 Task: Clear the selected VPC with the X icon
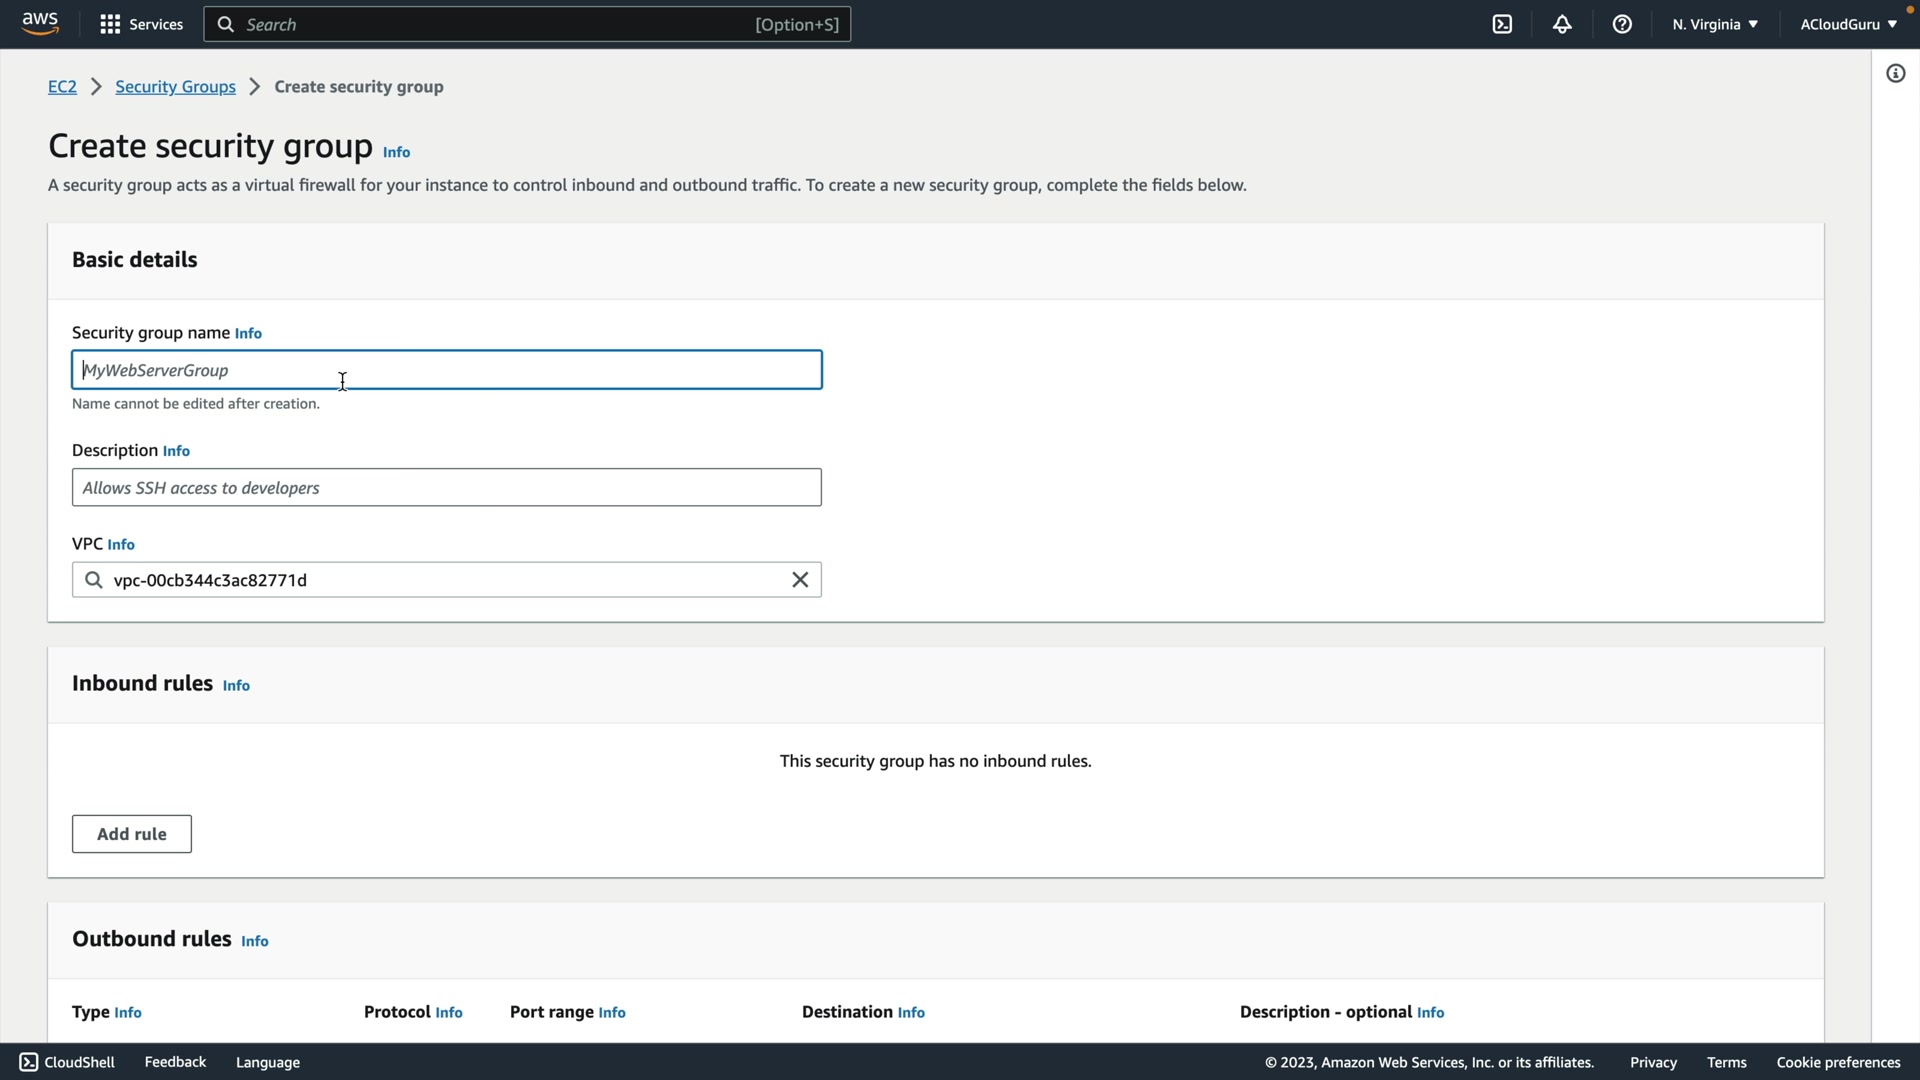coord(800,580)
